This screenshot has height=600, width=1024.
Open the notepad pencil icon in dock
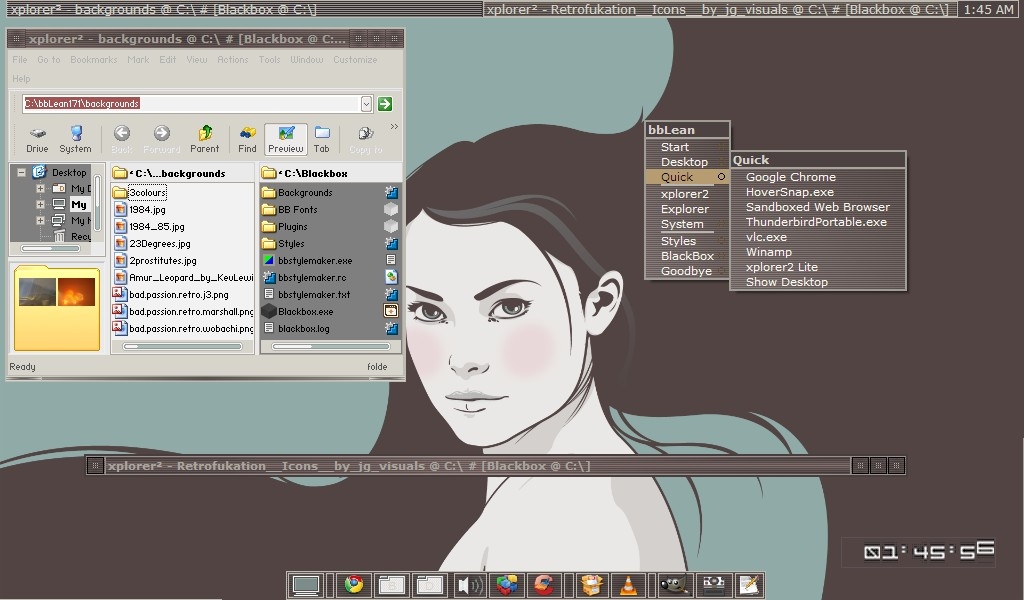click(748, 584)
